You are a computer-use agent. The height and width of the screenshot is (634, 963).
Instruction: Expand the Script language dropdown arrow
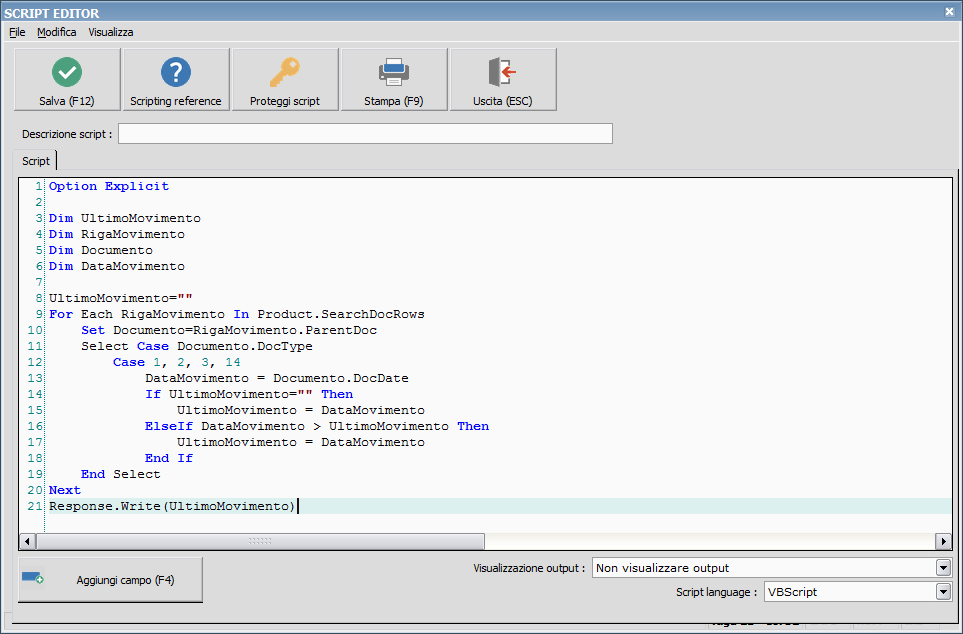click(943, 592)
